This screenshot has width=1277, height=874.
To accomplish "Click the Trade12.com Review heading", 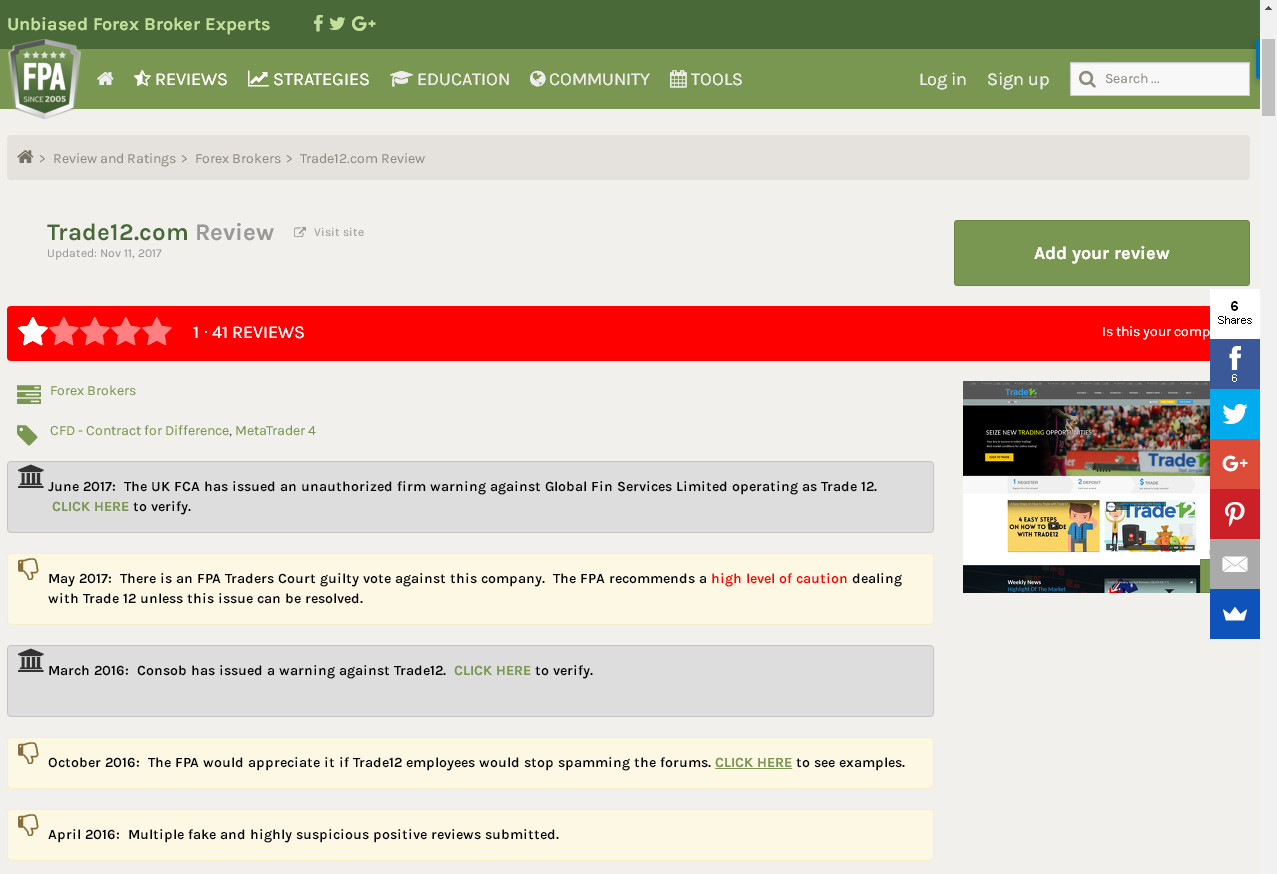I will 160,232.
